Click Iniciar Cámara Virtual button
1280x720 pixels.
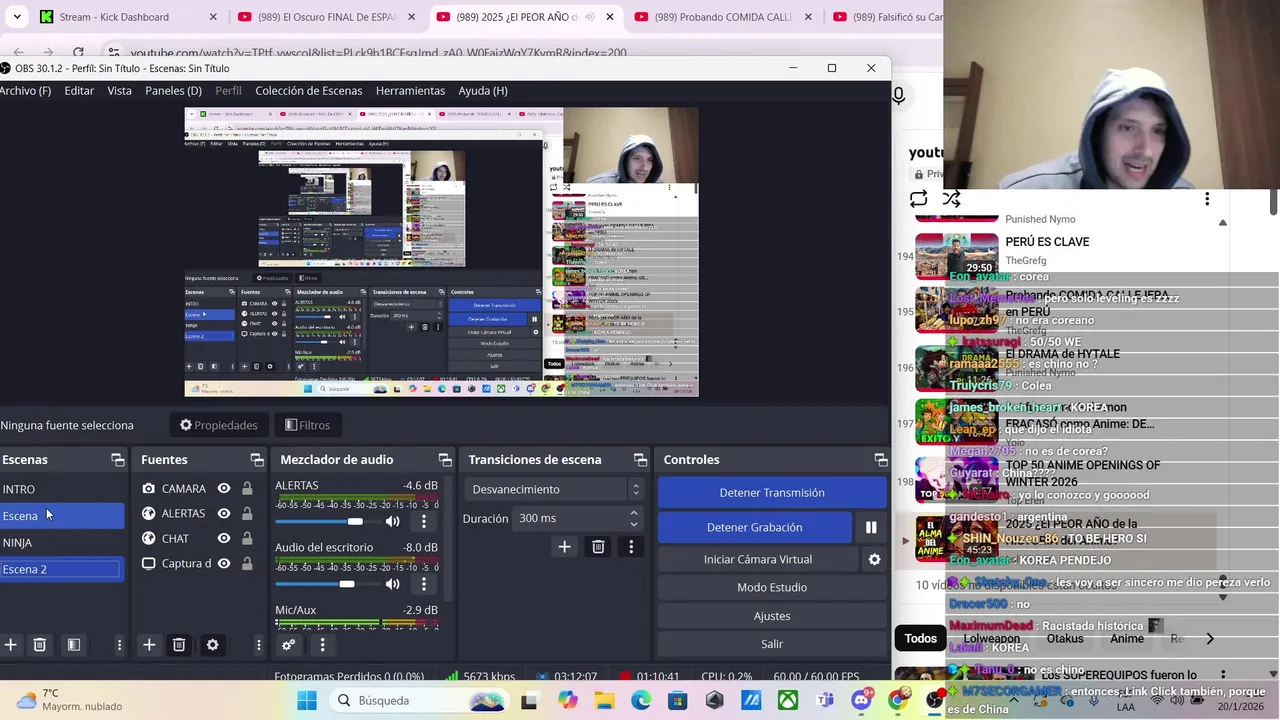pos(758,559)
